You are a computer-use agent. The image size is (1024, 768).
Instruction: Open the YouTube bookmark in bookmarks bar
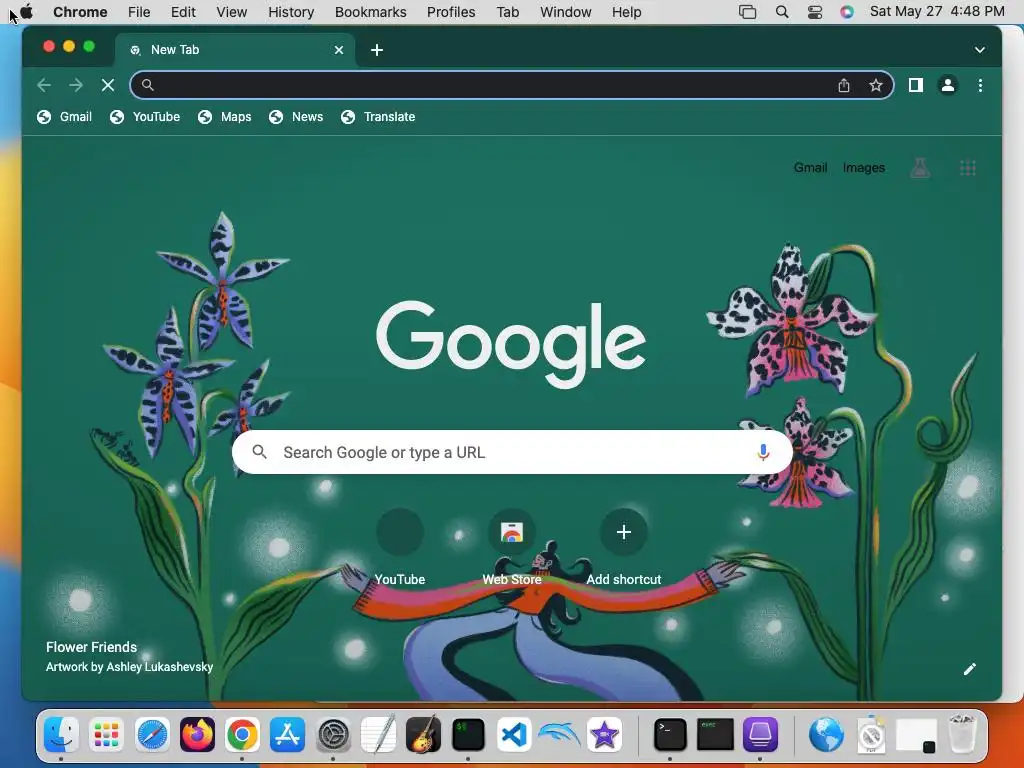click(145, 117)
